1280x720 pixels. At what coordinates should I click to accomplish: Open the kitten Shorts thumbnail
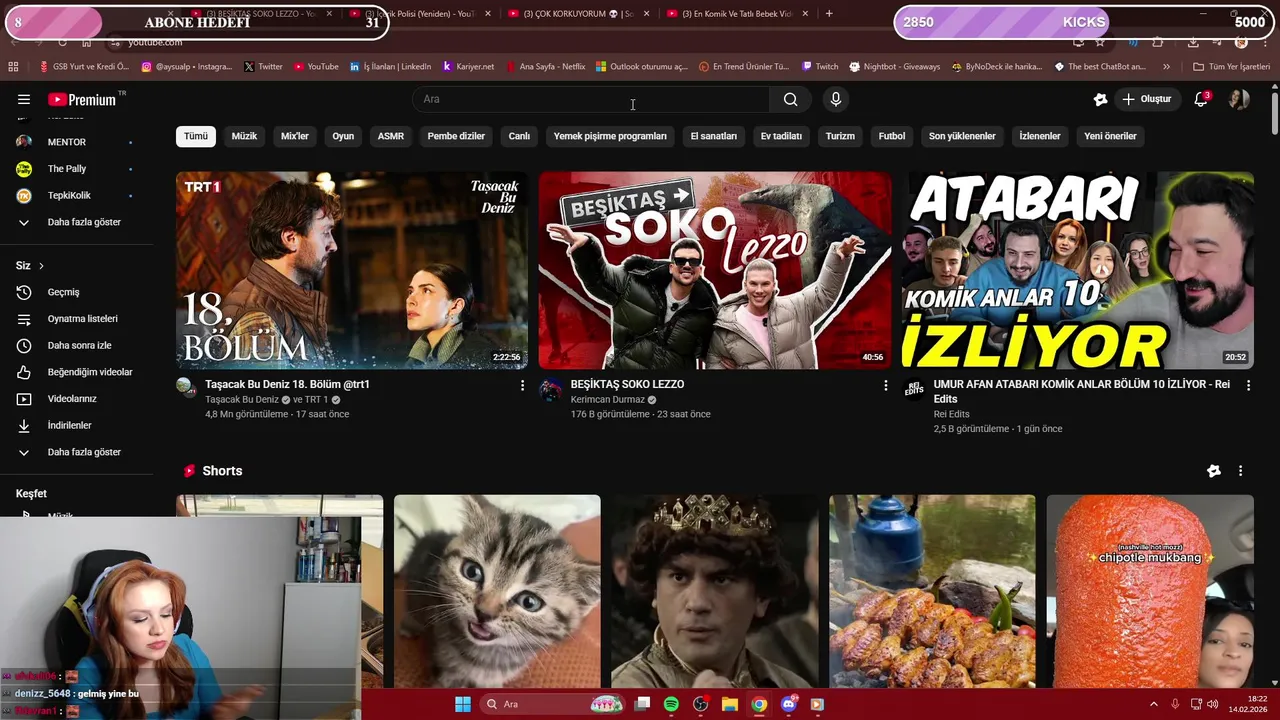[497, 591]
